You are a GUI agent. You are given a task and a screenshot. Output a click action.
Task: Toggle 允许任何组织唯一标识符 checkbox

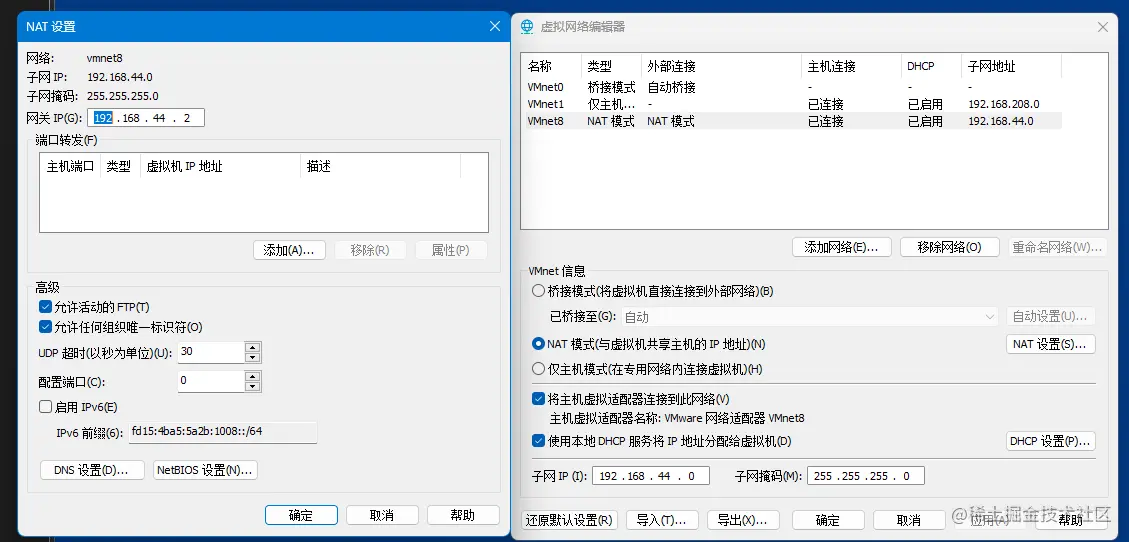[x=45, y=327]
